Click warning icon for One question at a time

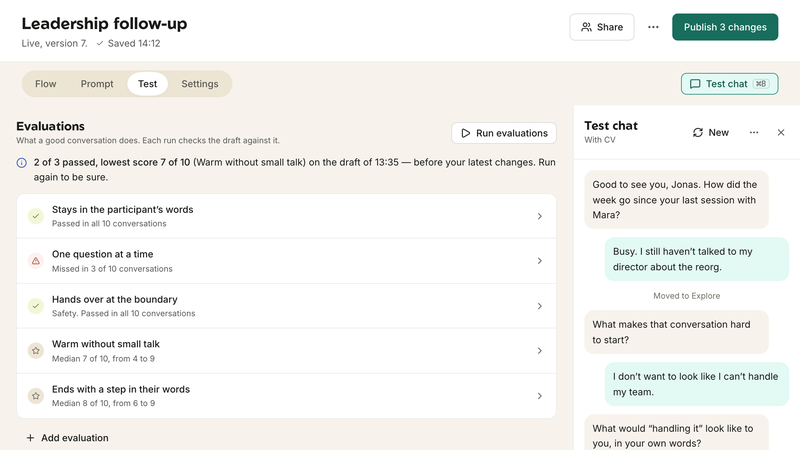pos(36,261)
